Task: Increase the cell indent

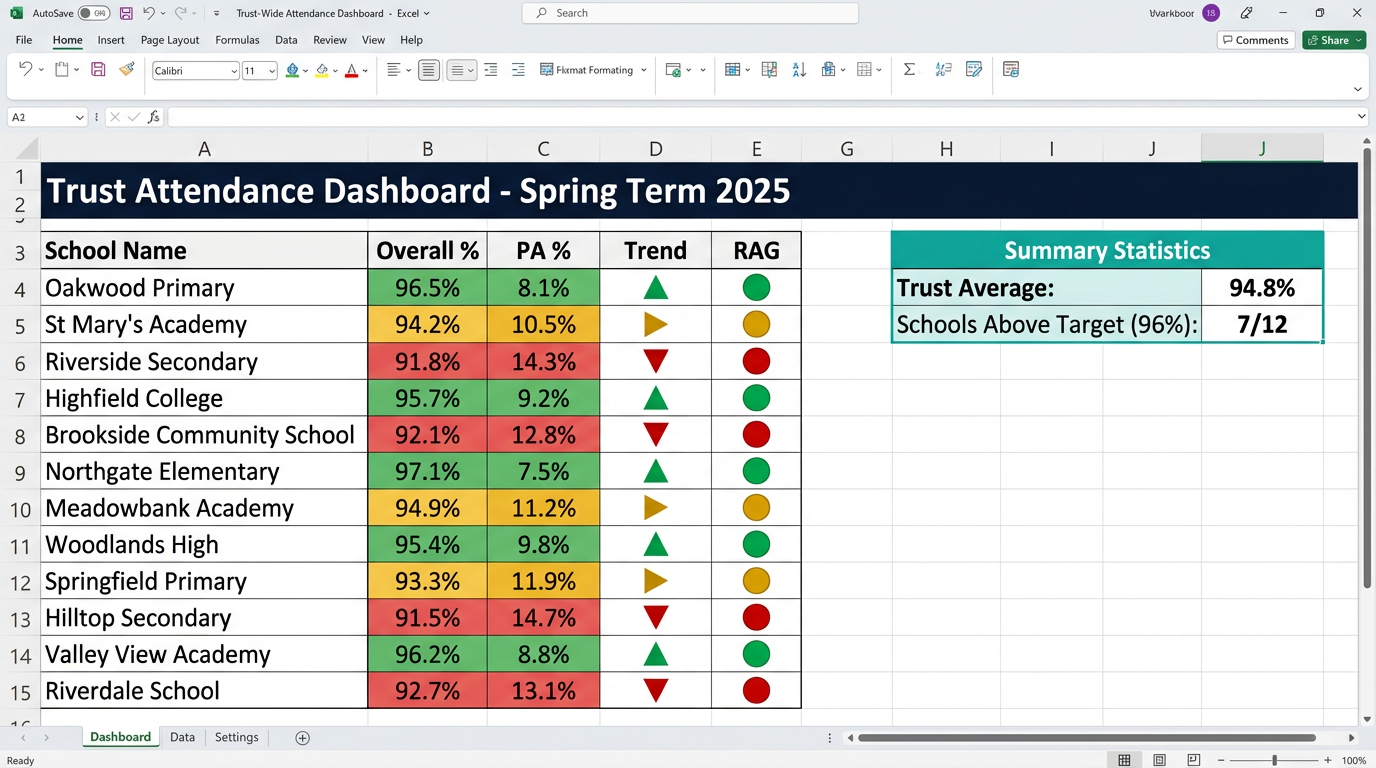Action: (517, 70)
